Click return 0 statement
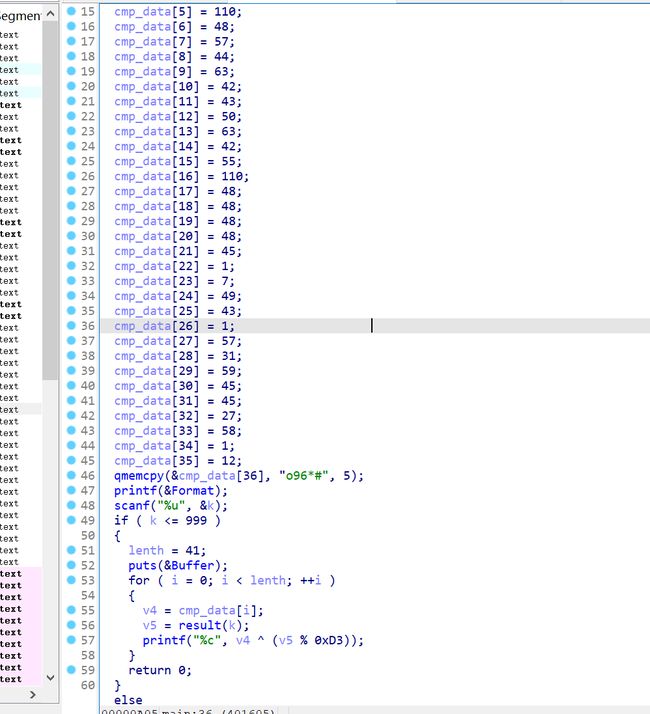 click(160, 670)
